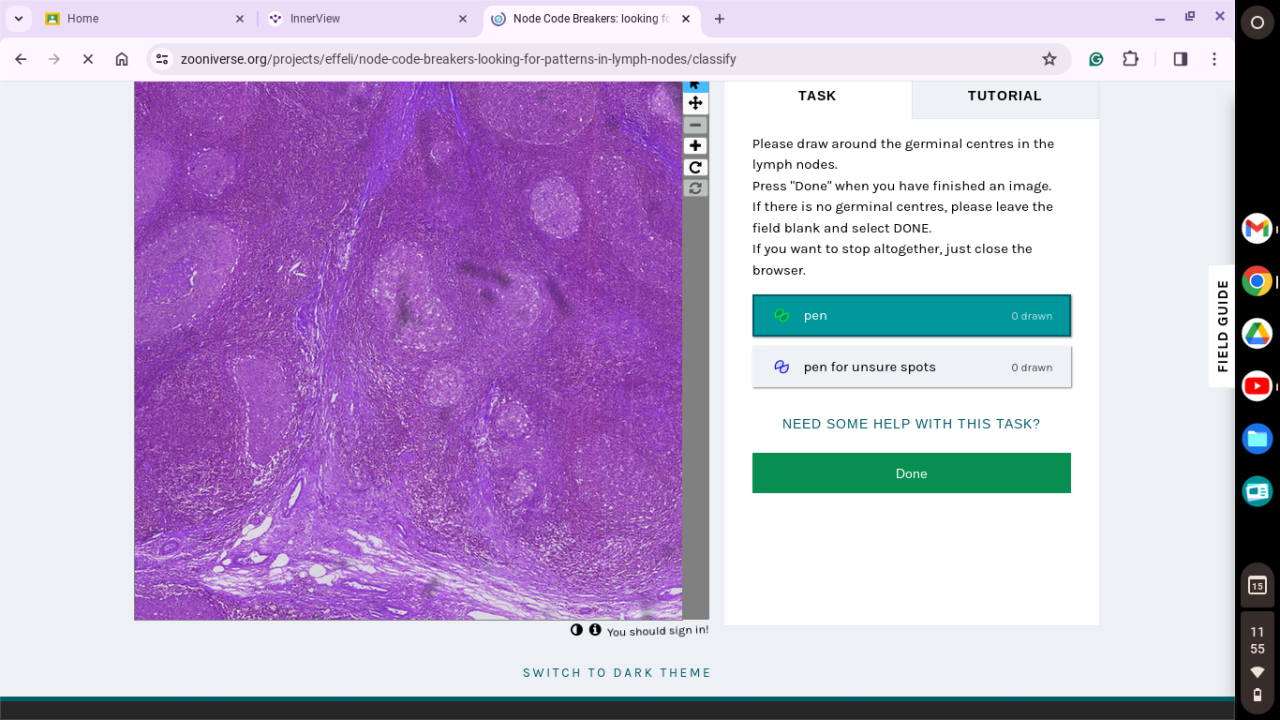
Task: Close the InnerView browser tab
Action: pos(462,18)
